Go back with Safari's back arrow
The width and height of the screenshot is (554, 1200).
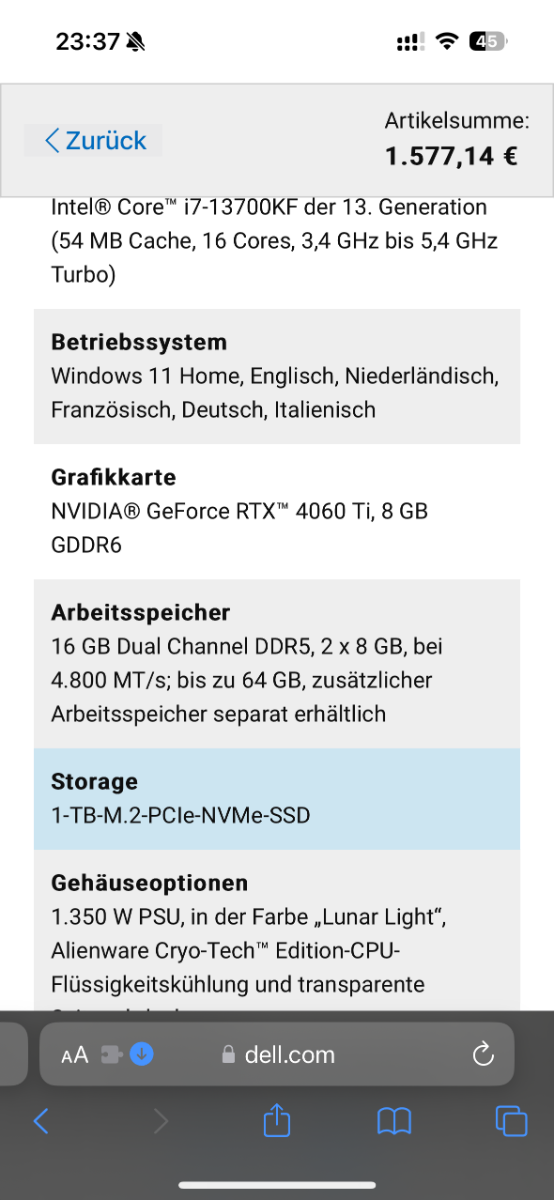41,1121
